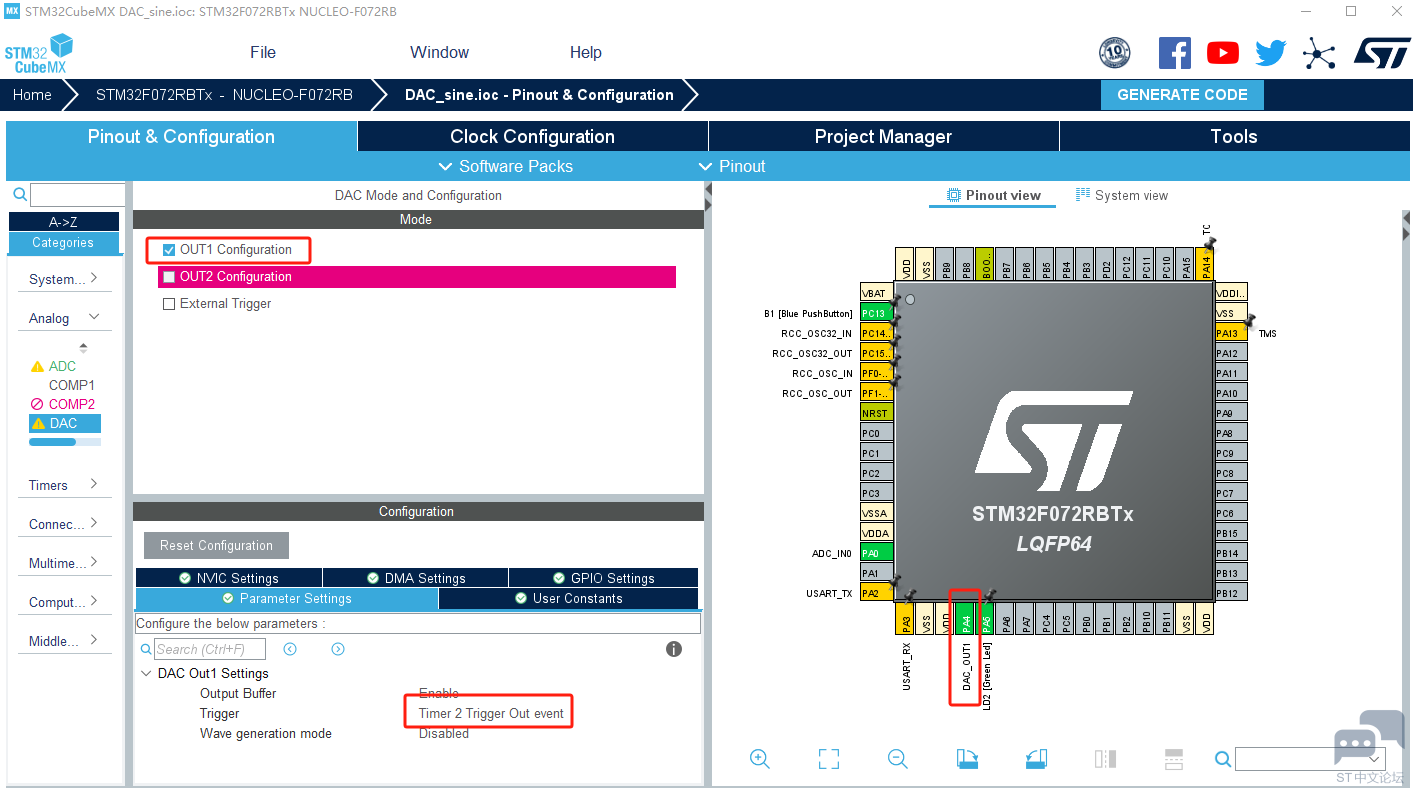Zoom in on the pinout view
Image resolution: width=1413 pixels, height=793 pixels.
pyautogui.click(x=760, y=759)
